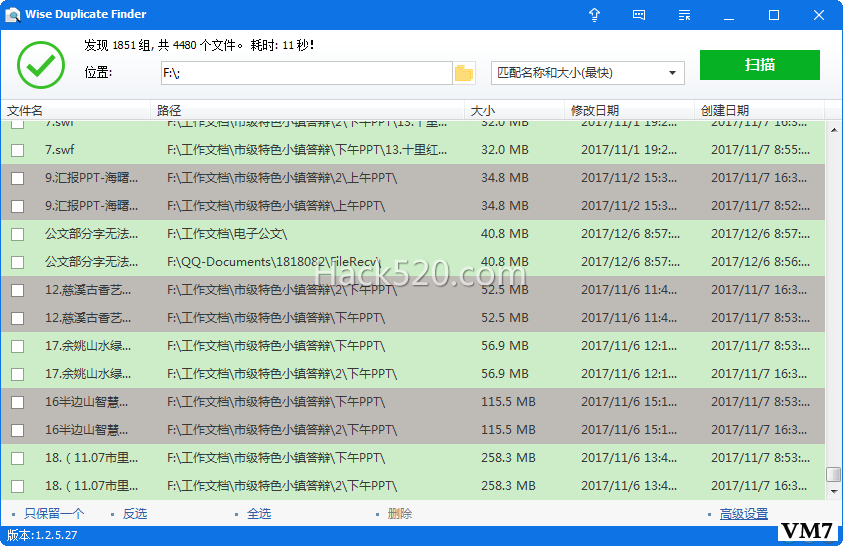The height and width of the screenshot is (546, 843).
Task: Click the vertical scrollbar thumb
Action: point(833,474)
